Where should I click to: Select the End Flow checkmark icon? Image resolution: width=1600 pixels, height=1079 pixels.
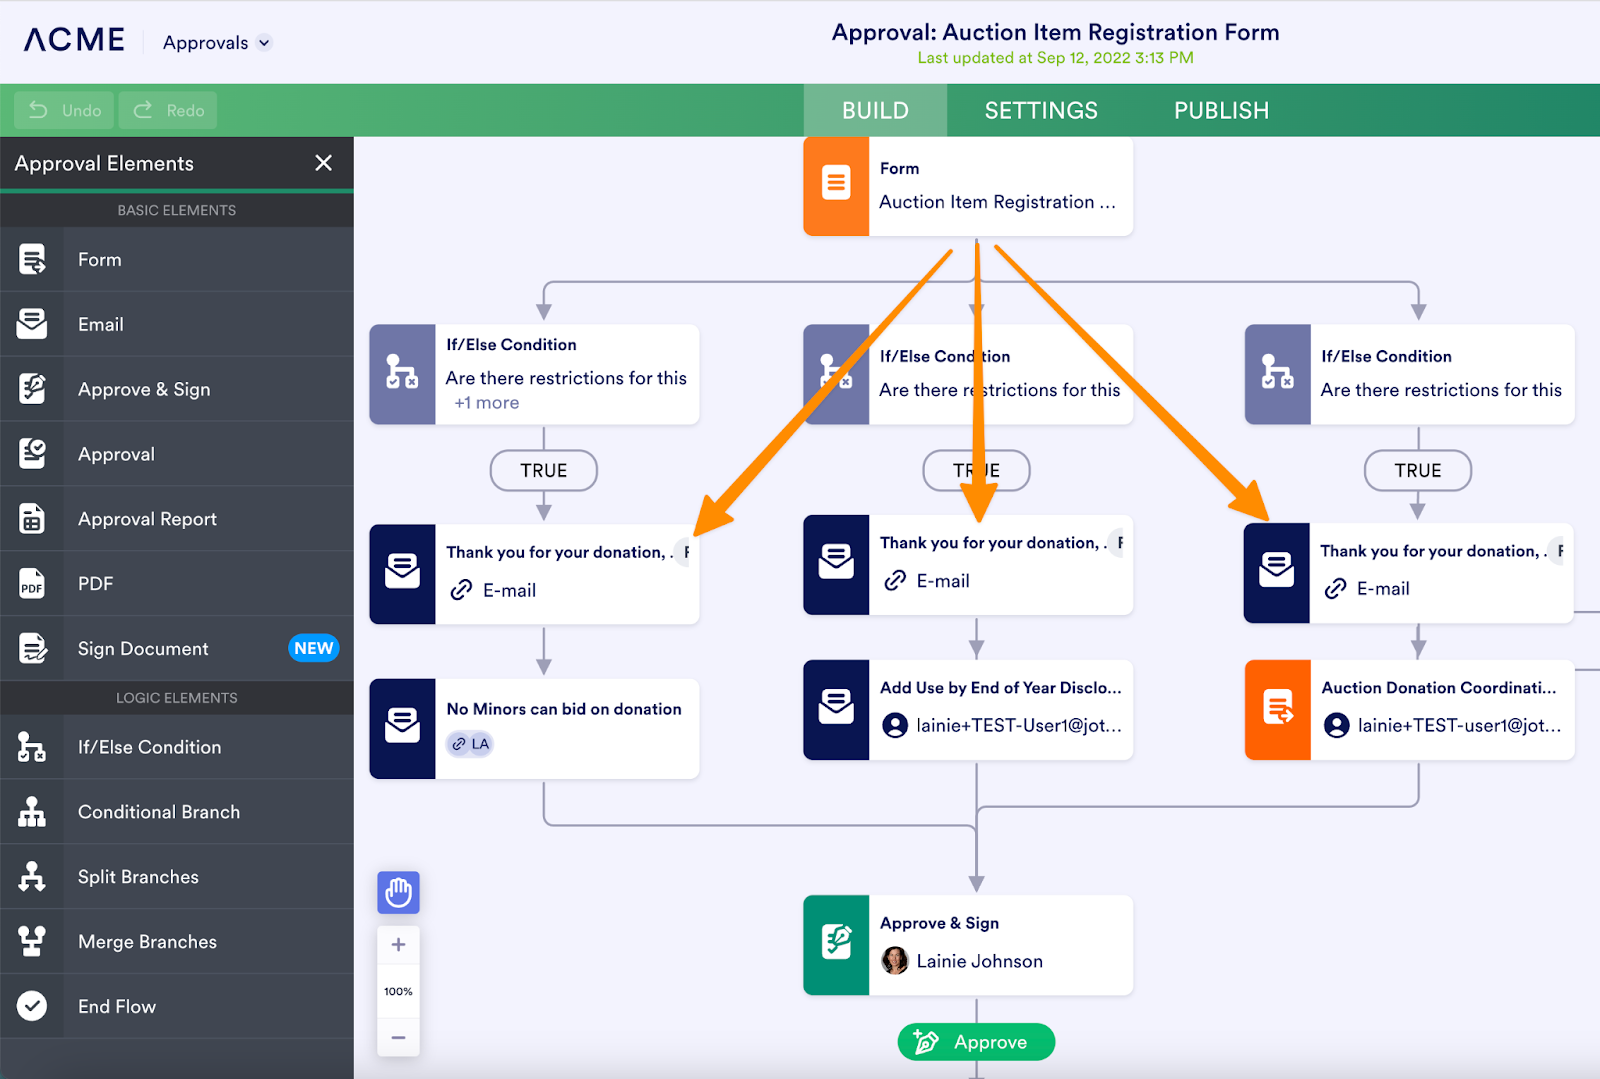(x=32, y=1006)
